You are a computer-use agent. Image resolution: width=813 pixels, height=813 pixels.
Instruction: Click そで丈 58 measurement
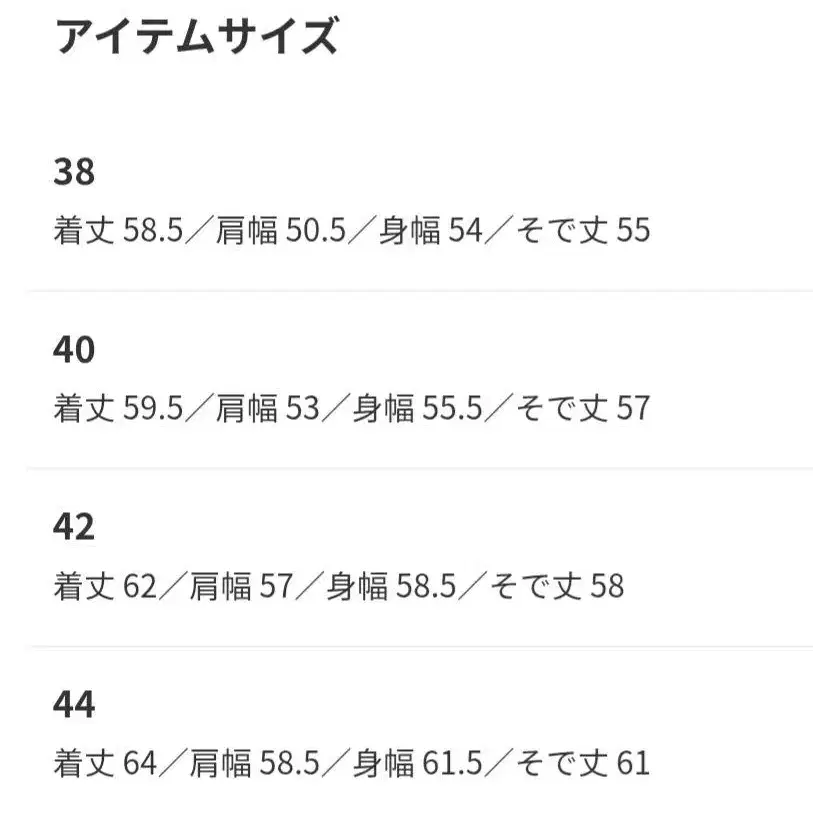click(x=558, y=586)
